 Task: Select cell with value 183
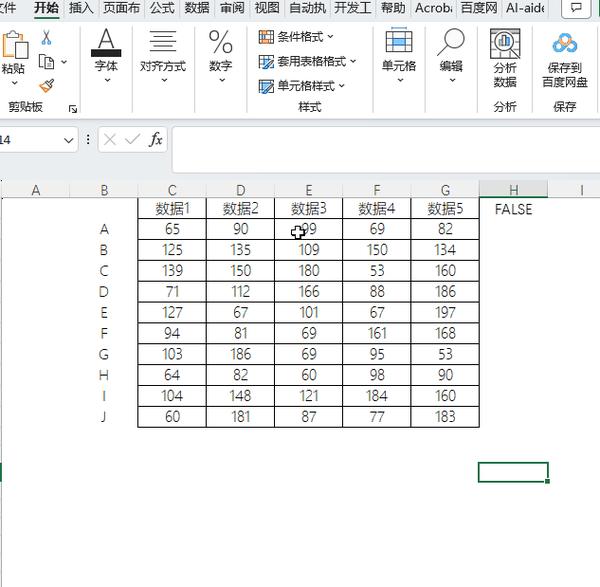pyautogui.click(x=445, y=417)
